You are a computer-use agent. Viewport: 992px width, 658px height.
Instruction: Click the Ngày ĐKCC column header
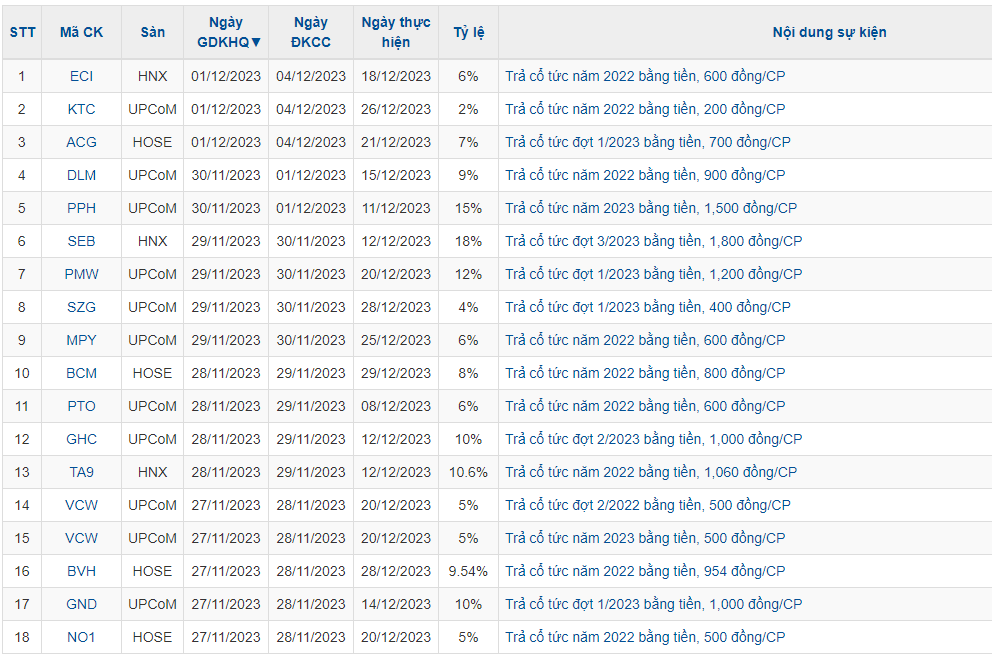click(310, 32)
